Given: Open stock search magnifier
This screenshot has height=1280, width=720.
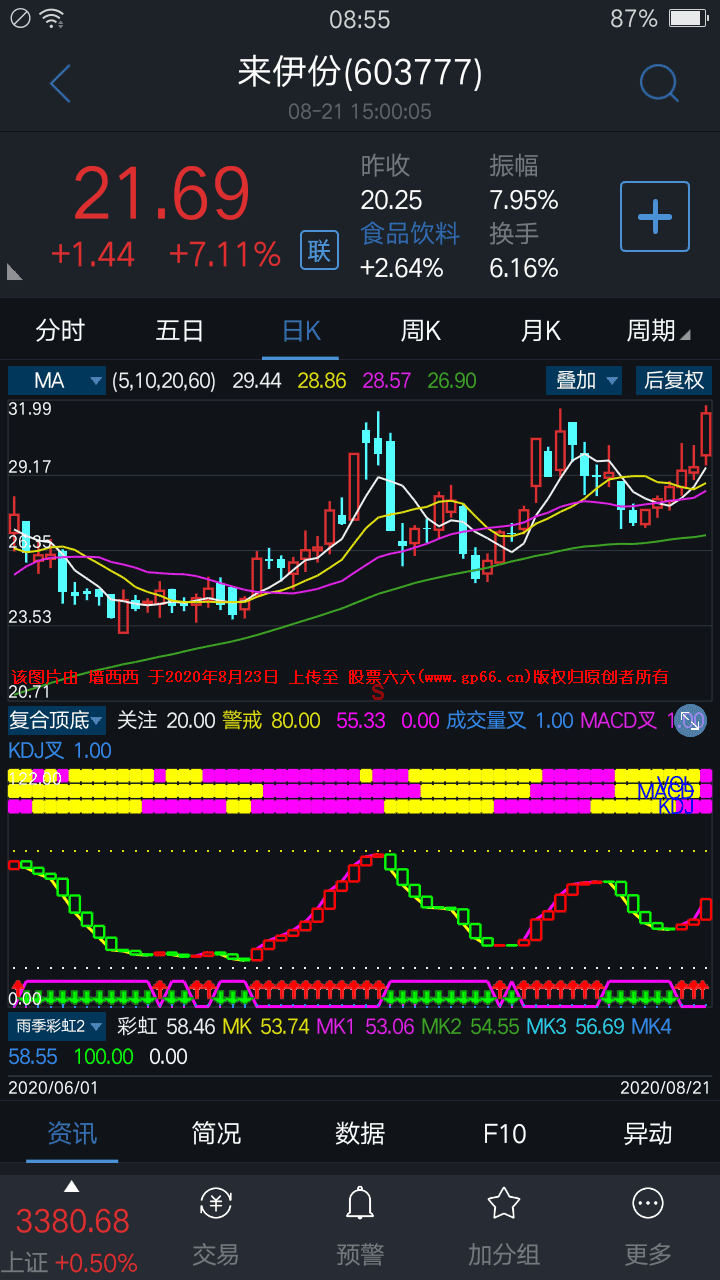Looking at the screenshot, I should 658,84.
